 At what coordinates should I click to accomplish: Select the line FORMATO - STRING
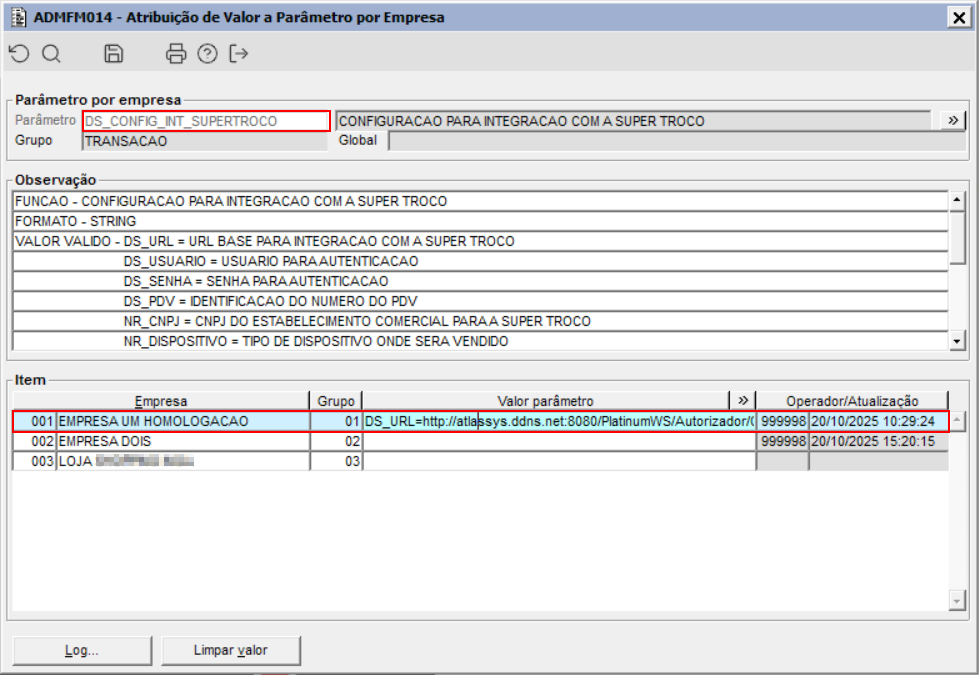pyautogui.click(x=480, y=221)
